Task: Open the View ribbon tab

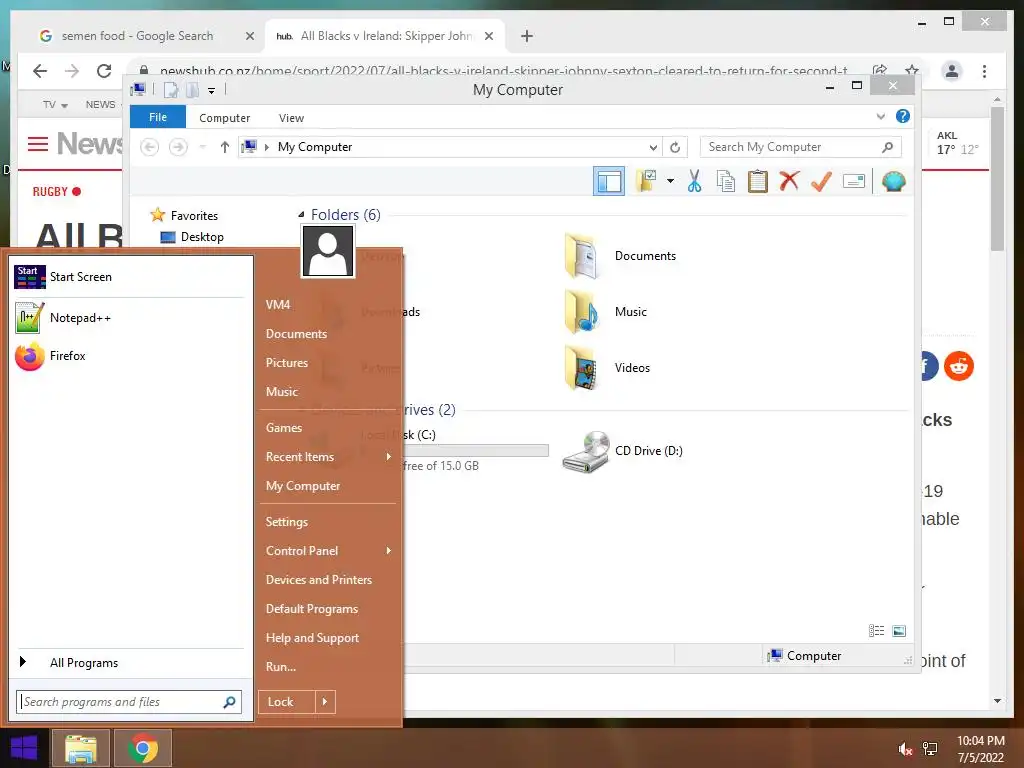Action: click(x=291, y=118)
